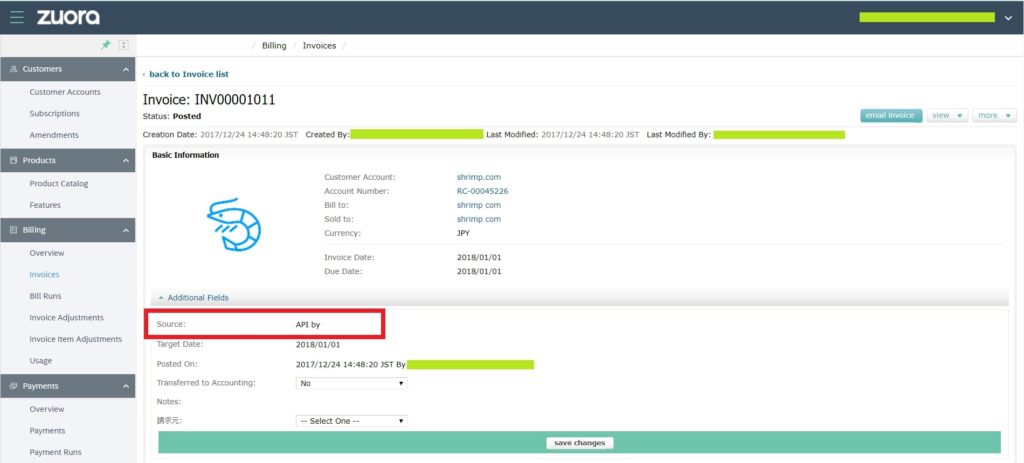This screenshot has width=1024, height=463.
Task: Click the sidebar collapse arrows icon
Action: (124, 45)
